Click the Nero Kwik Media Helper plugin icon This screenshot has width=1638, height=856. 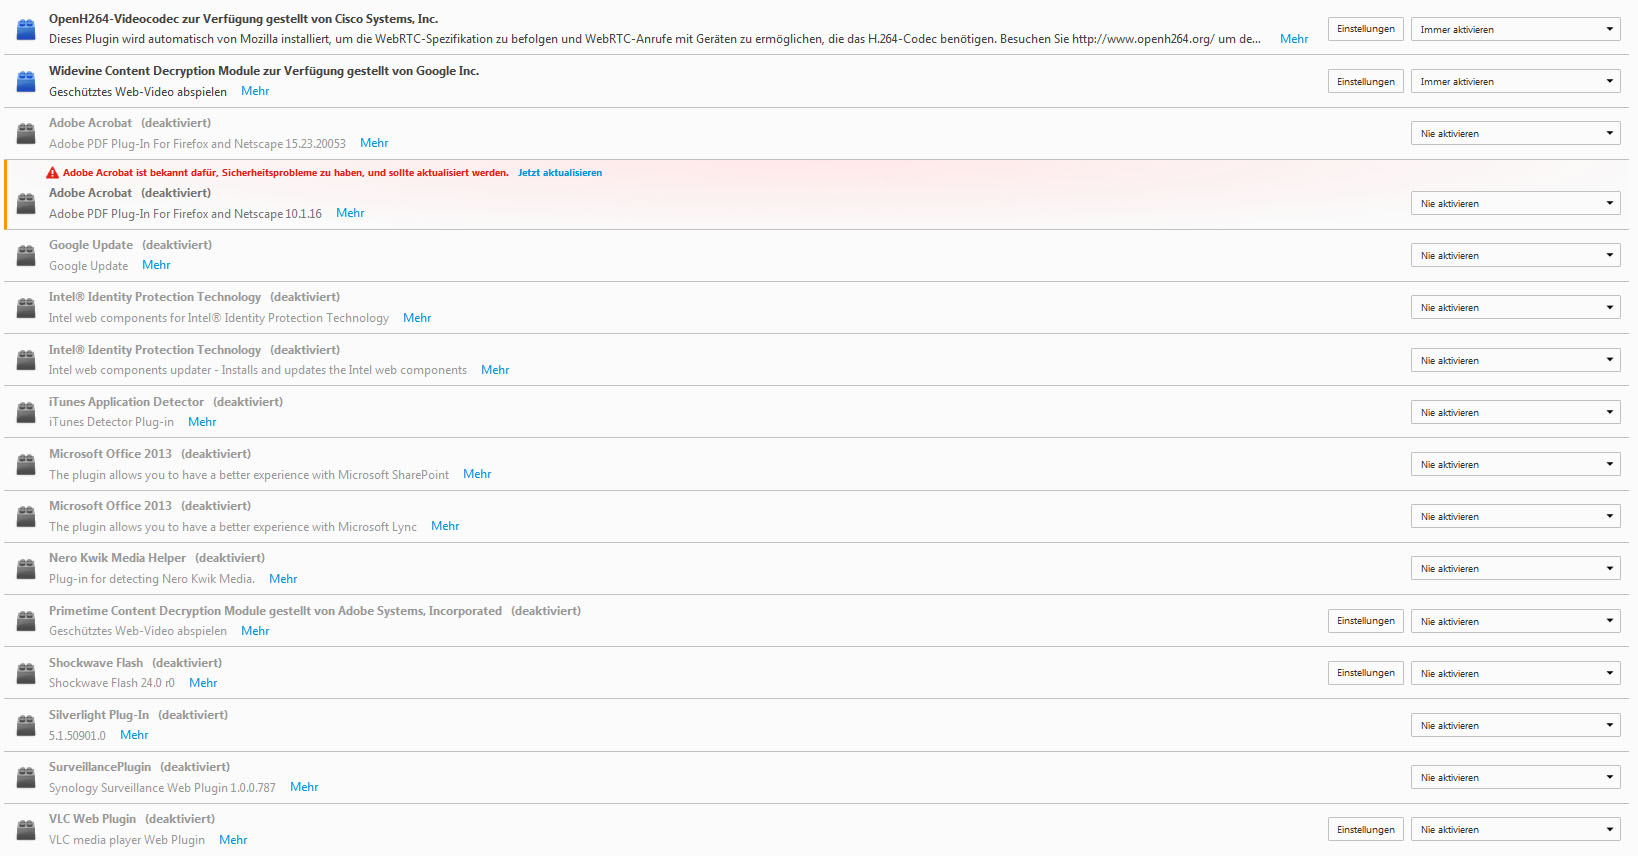(26, 568)
